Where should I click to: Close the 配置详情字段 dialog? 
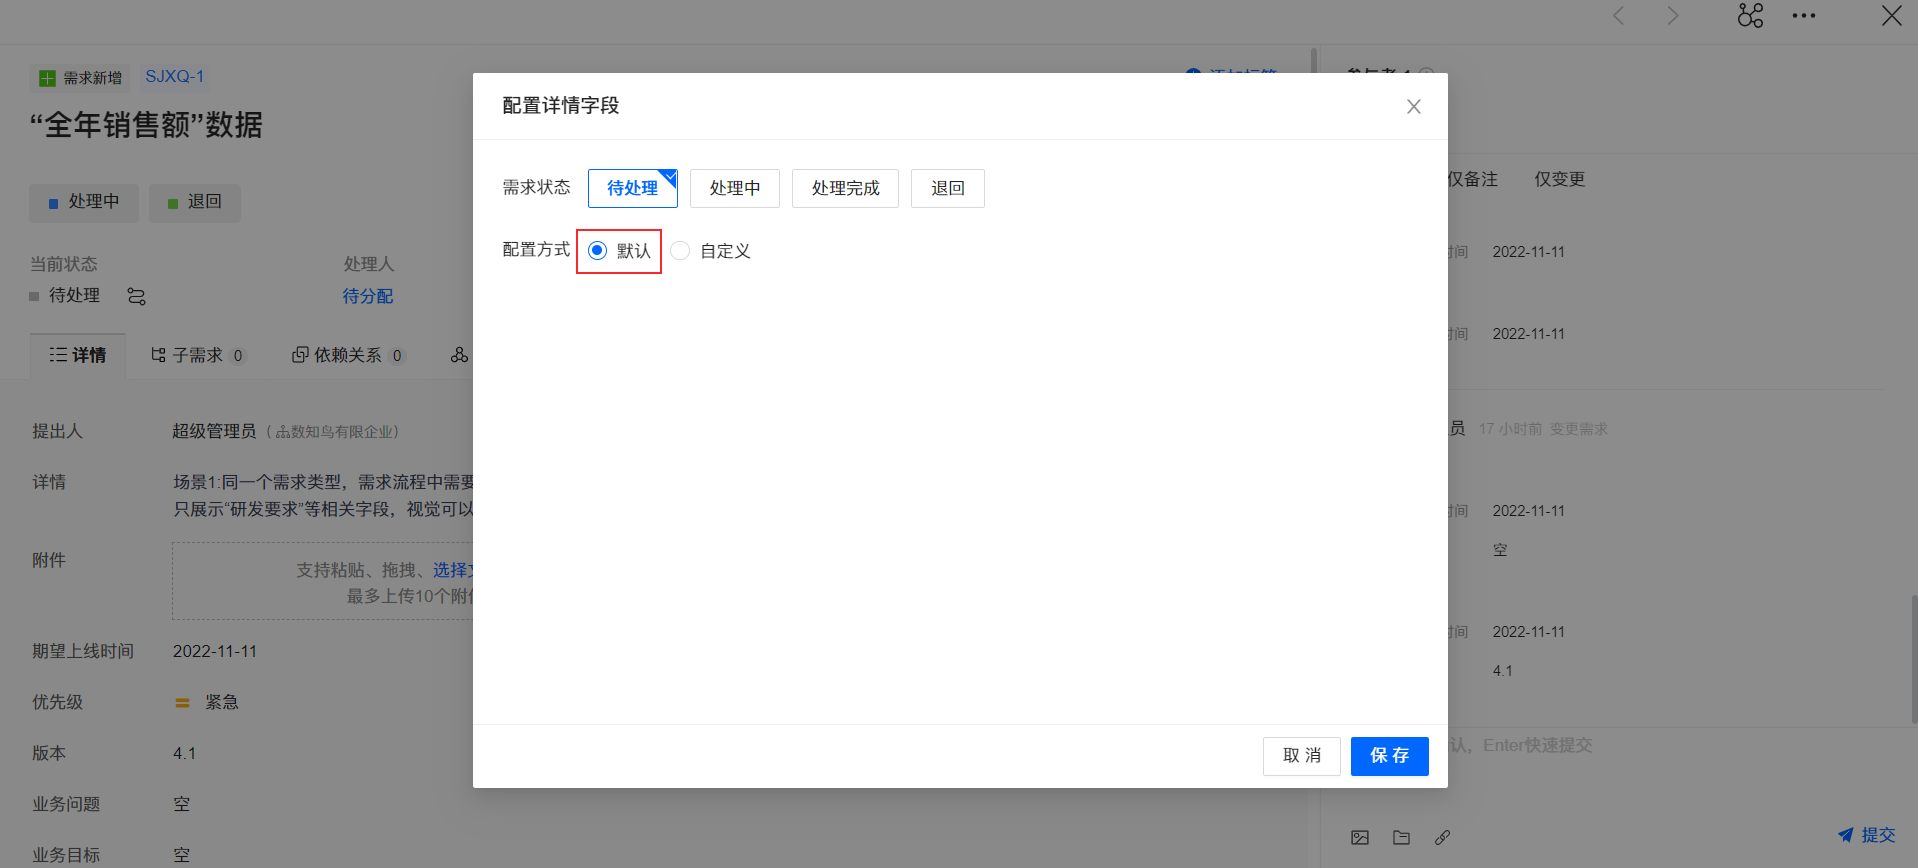(x=1413, y=106)
